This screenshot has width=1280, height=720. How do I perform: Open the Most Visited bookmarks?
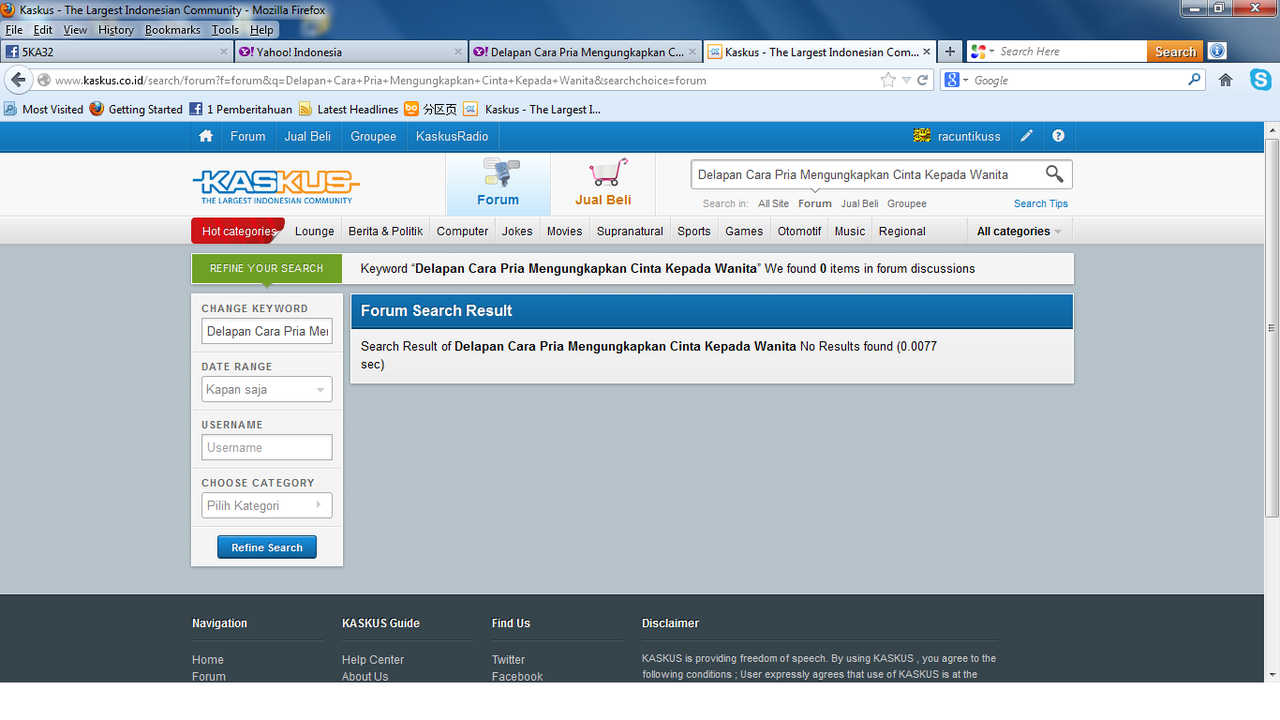44,109
